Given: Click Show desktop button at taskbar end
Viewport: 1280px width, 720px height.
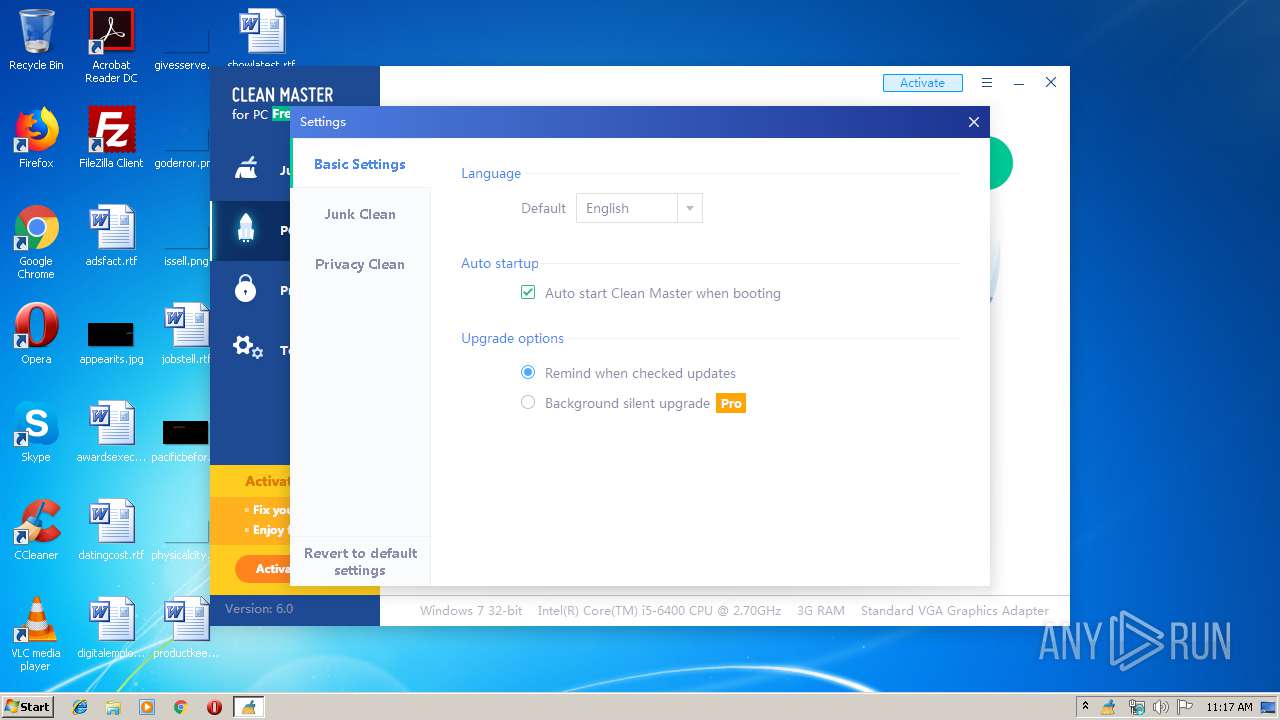Looking at the screenshot, I should pyautogui.click(x=1269, y=707).
